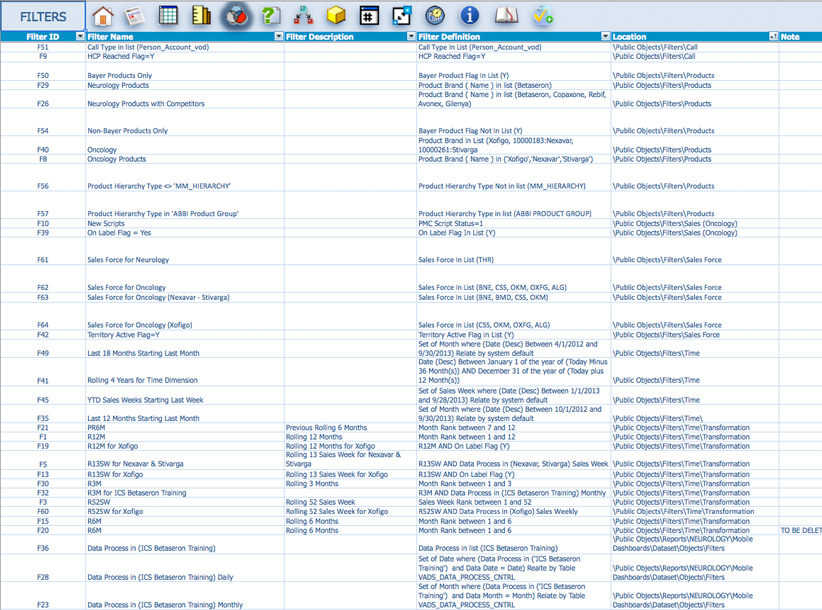Go to the Home sheet via house icon
Viewport: 822px width, 610px height.
pyautogui.click(x=103, y=16)
